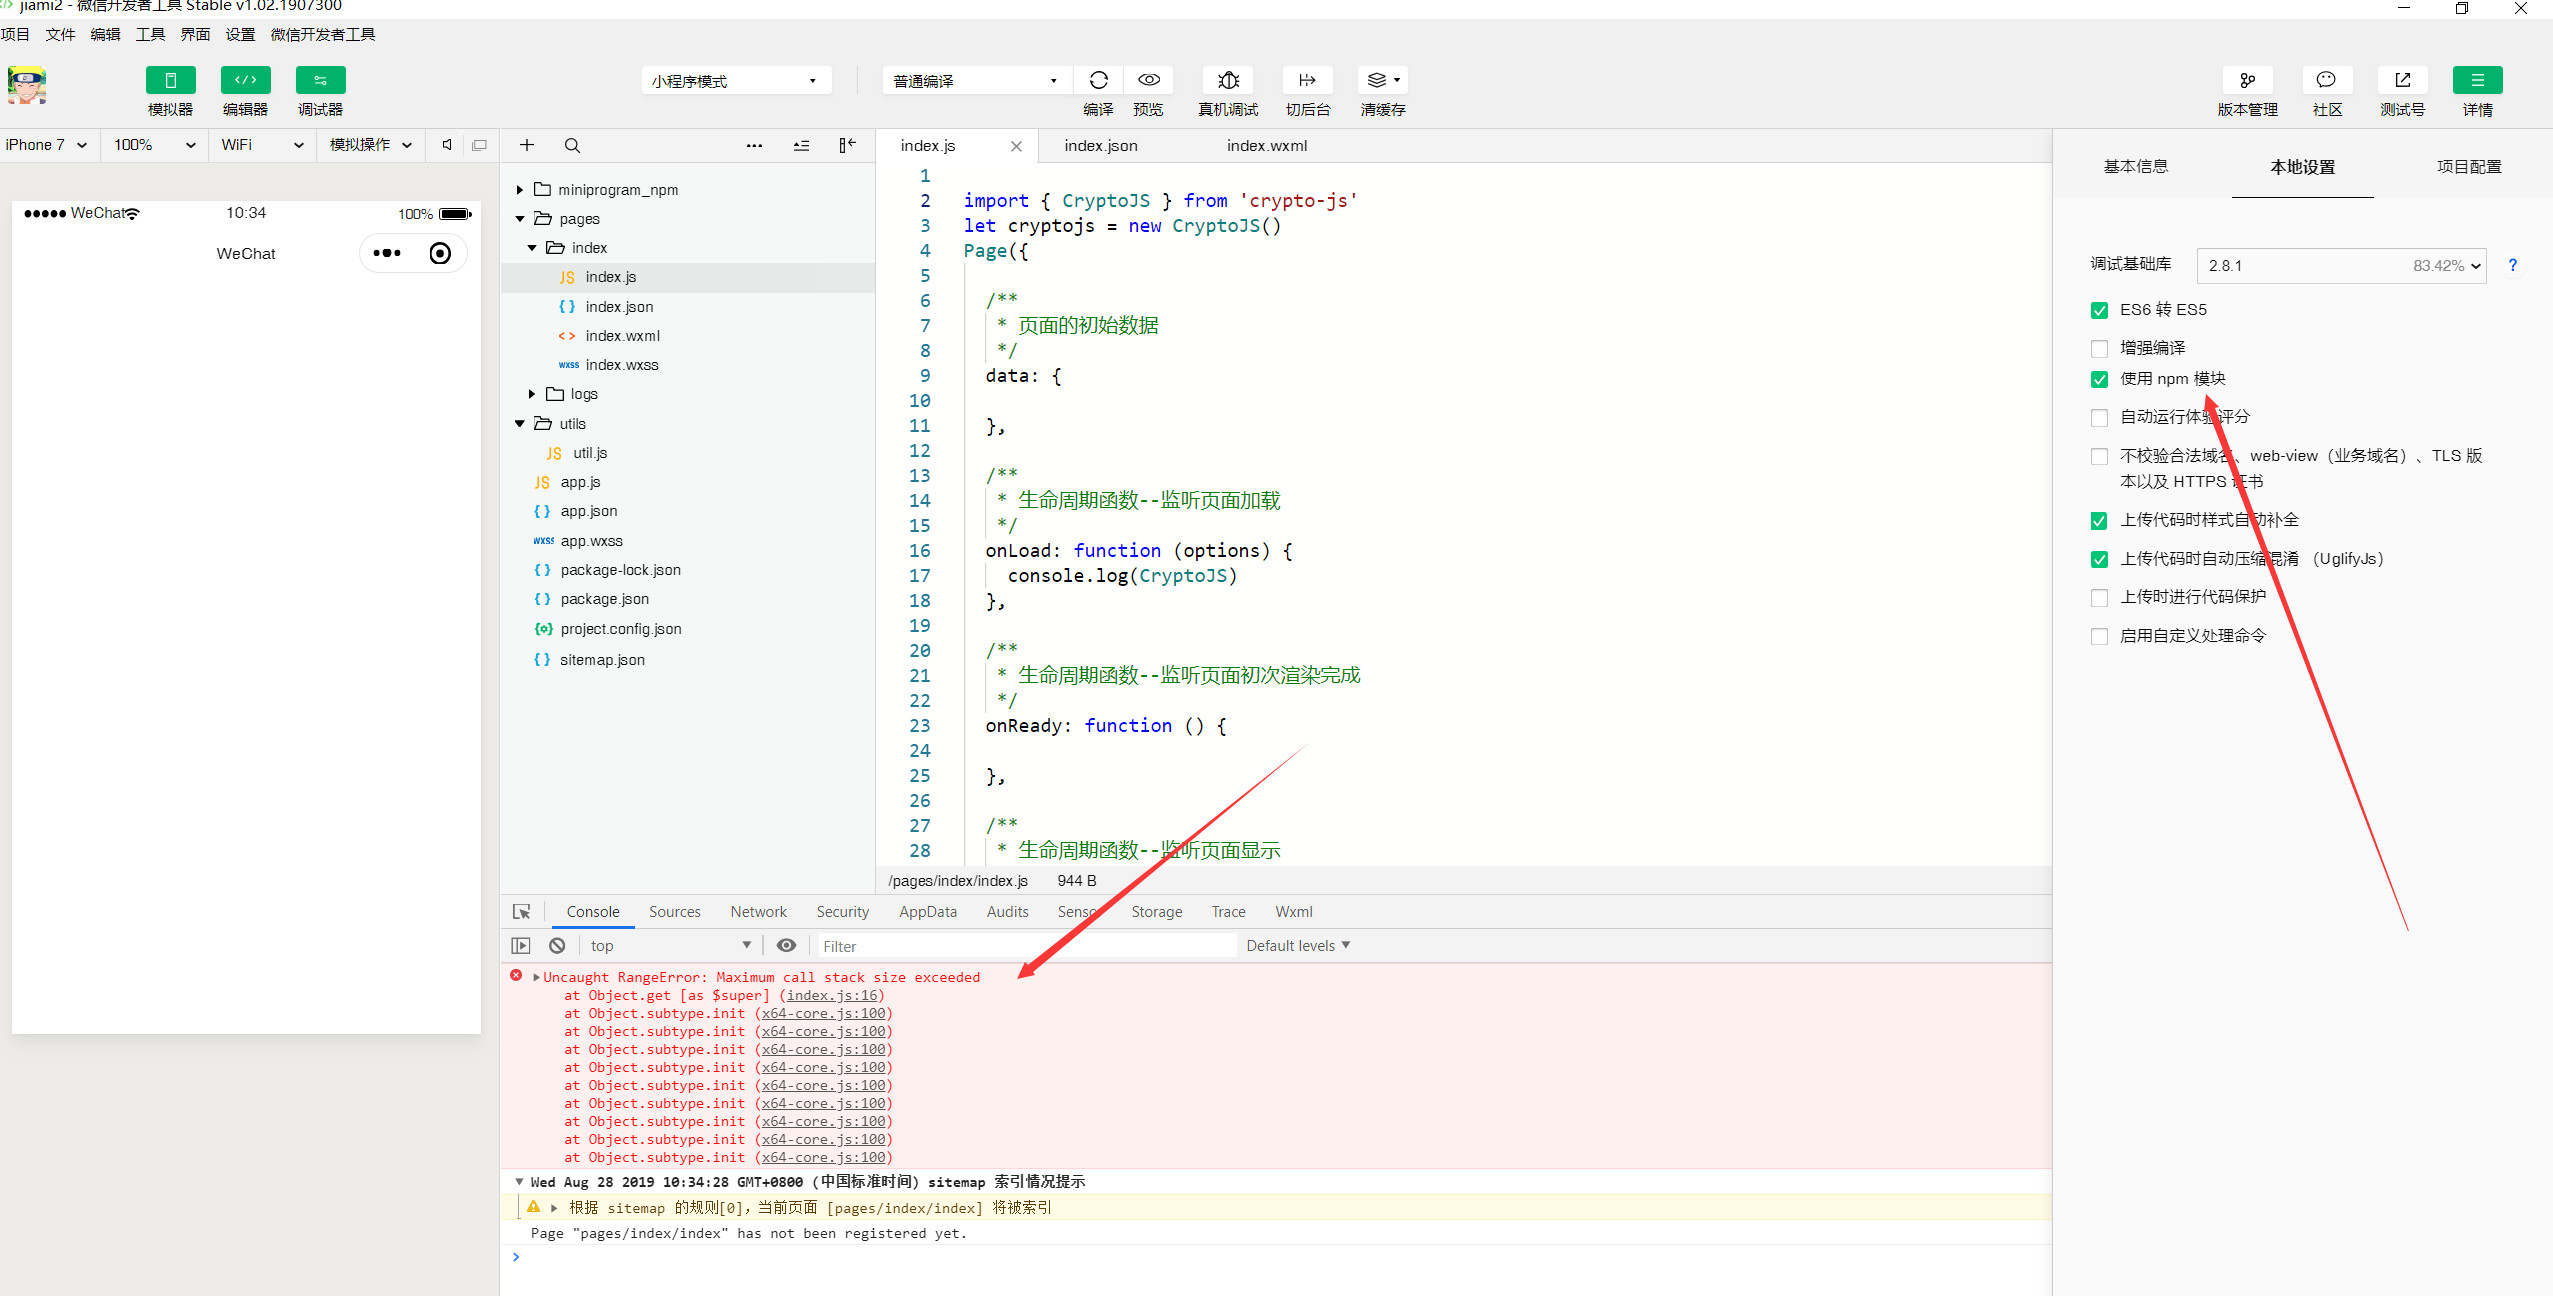Open project.config.json in file tree
This screenshot has height=1296, width=2553.
[x=620, y=629]
